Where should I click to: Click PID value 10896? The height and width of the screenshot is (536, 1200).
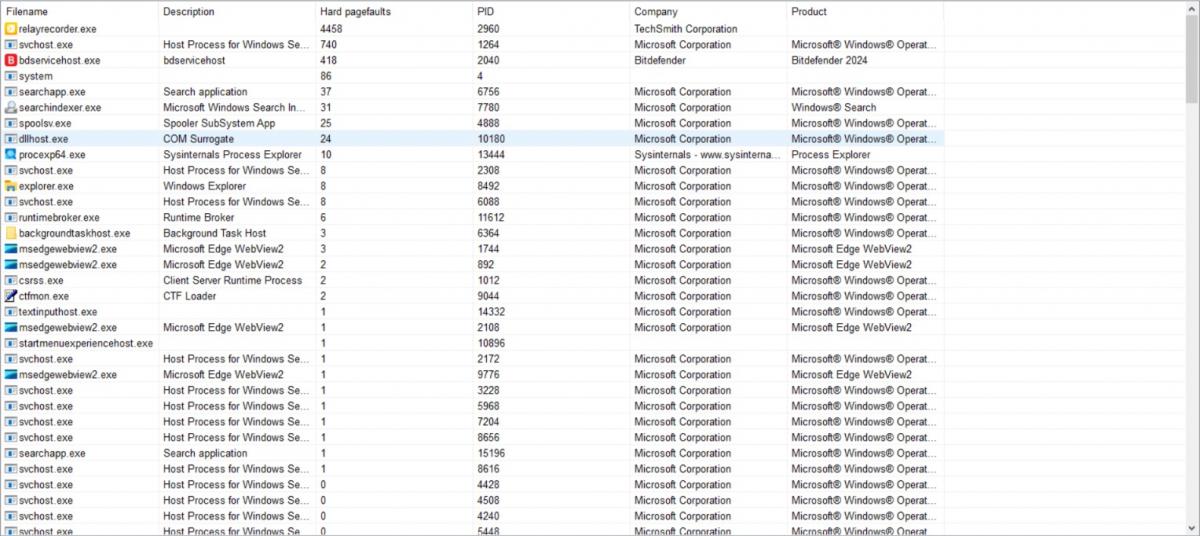click(491, 343)
